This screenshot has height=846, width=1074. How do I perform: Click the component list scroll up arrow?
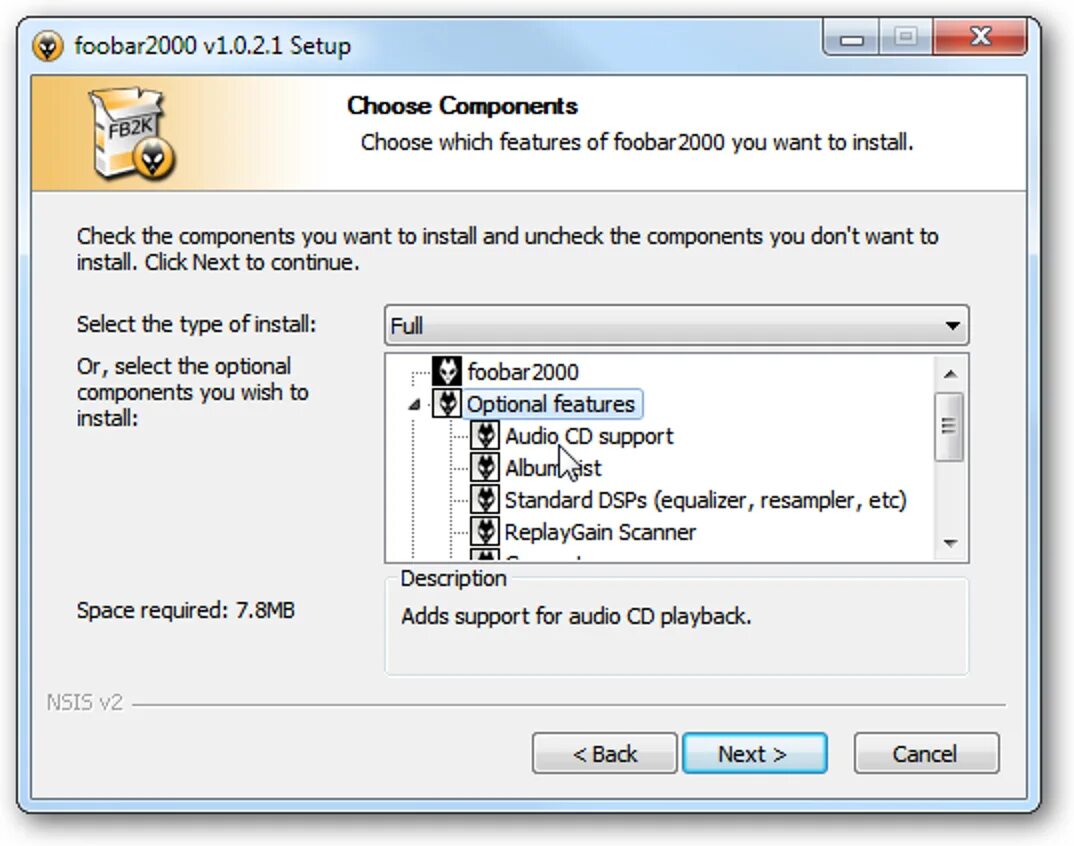949,373
